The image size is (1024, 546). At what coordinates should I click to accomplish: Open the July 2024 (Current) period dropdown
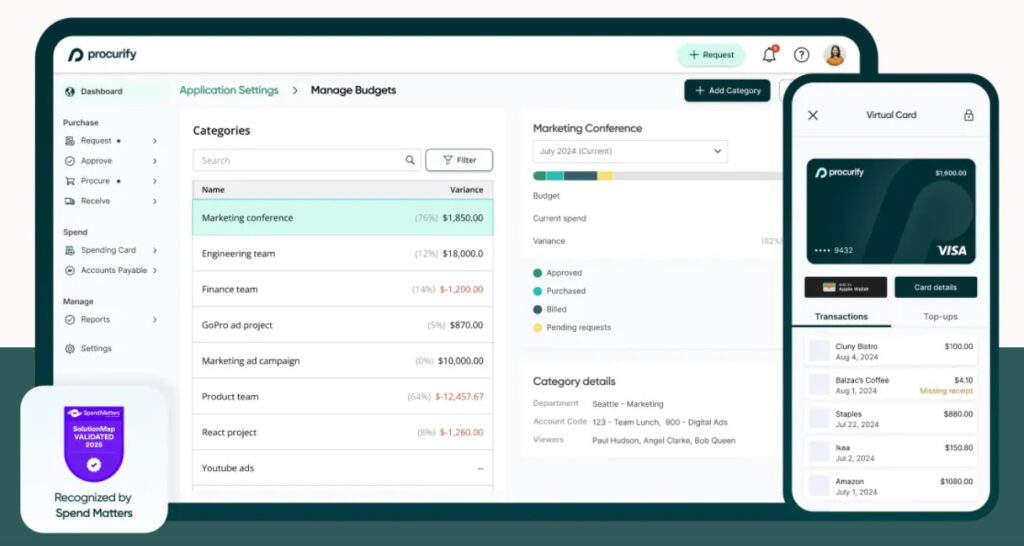[x=630, y=151]
